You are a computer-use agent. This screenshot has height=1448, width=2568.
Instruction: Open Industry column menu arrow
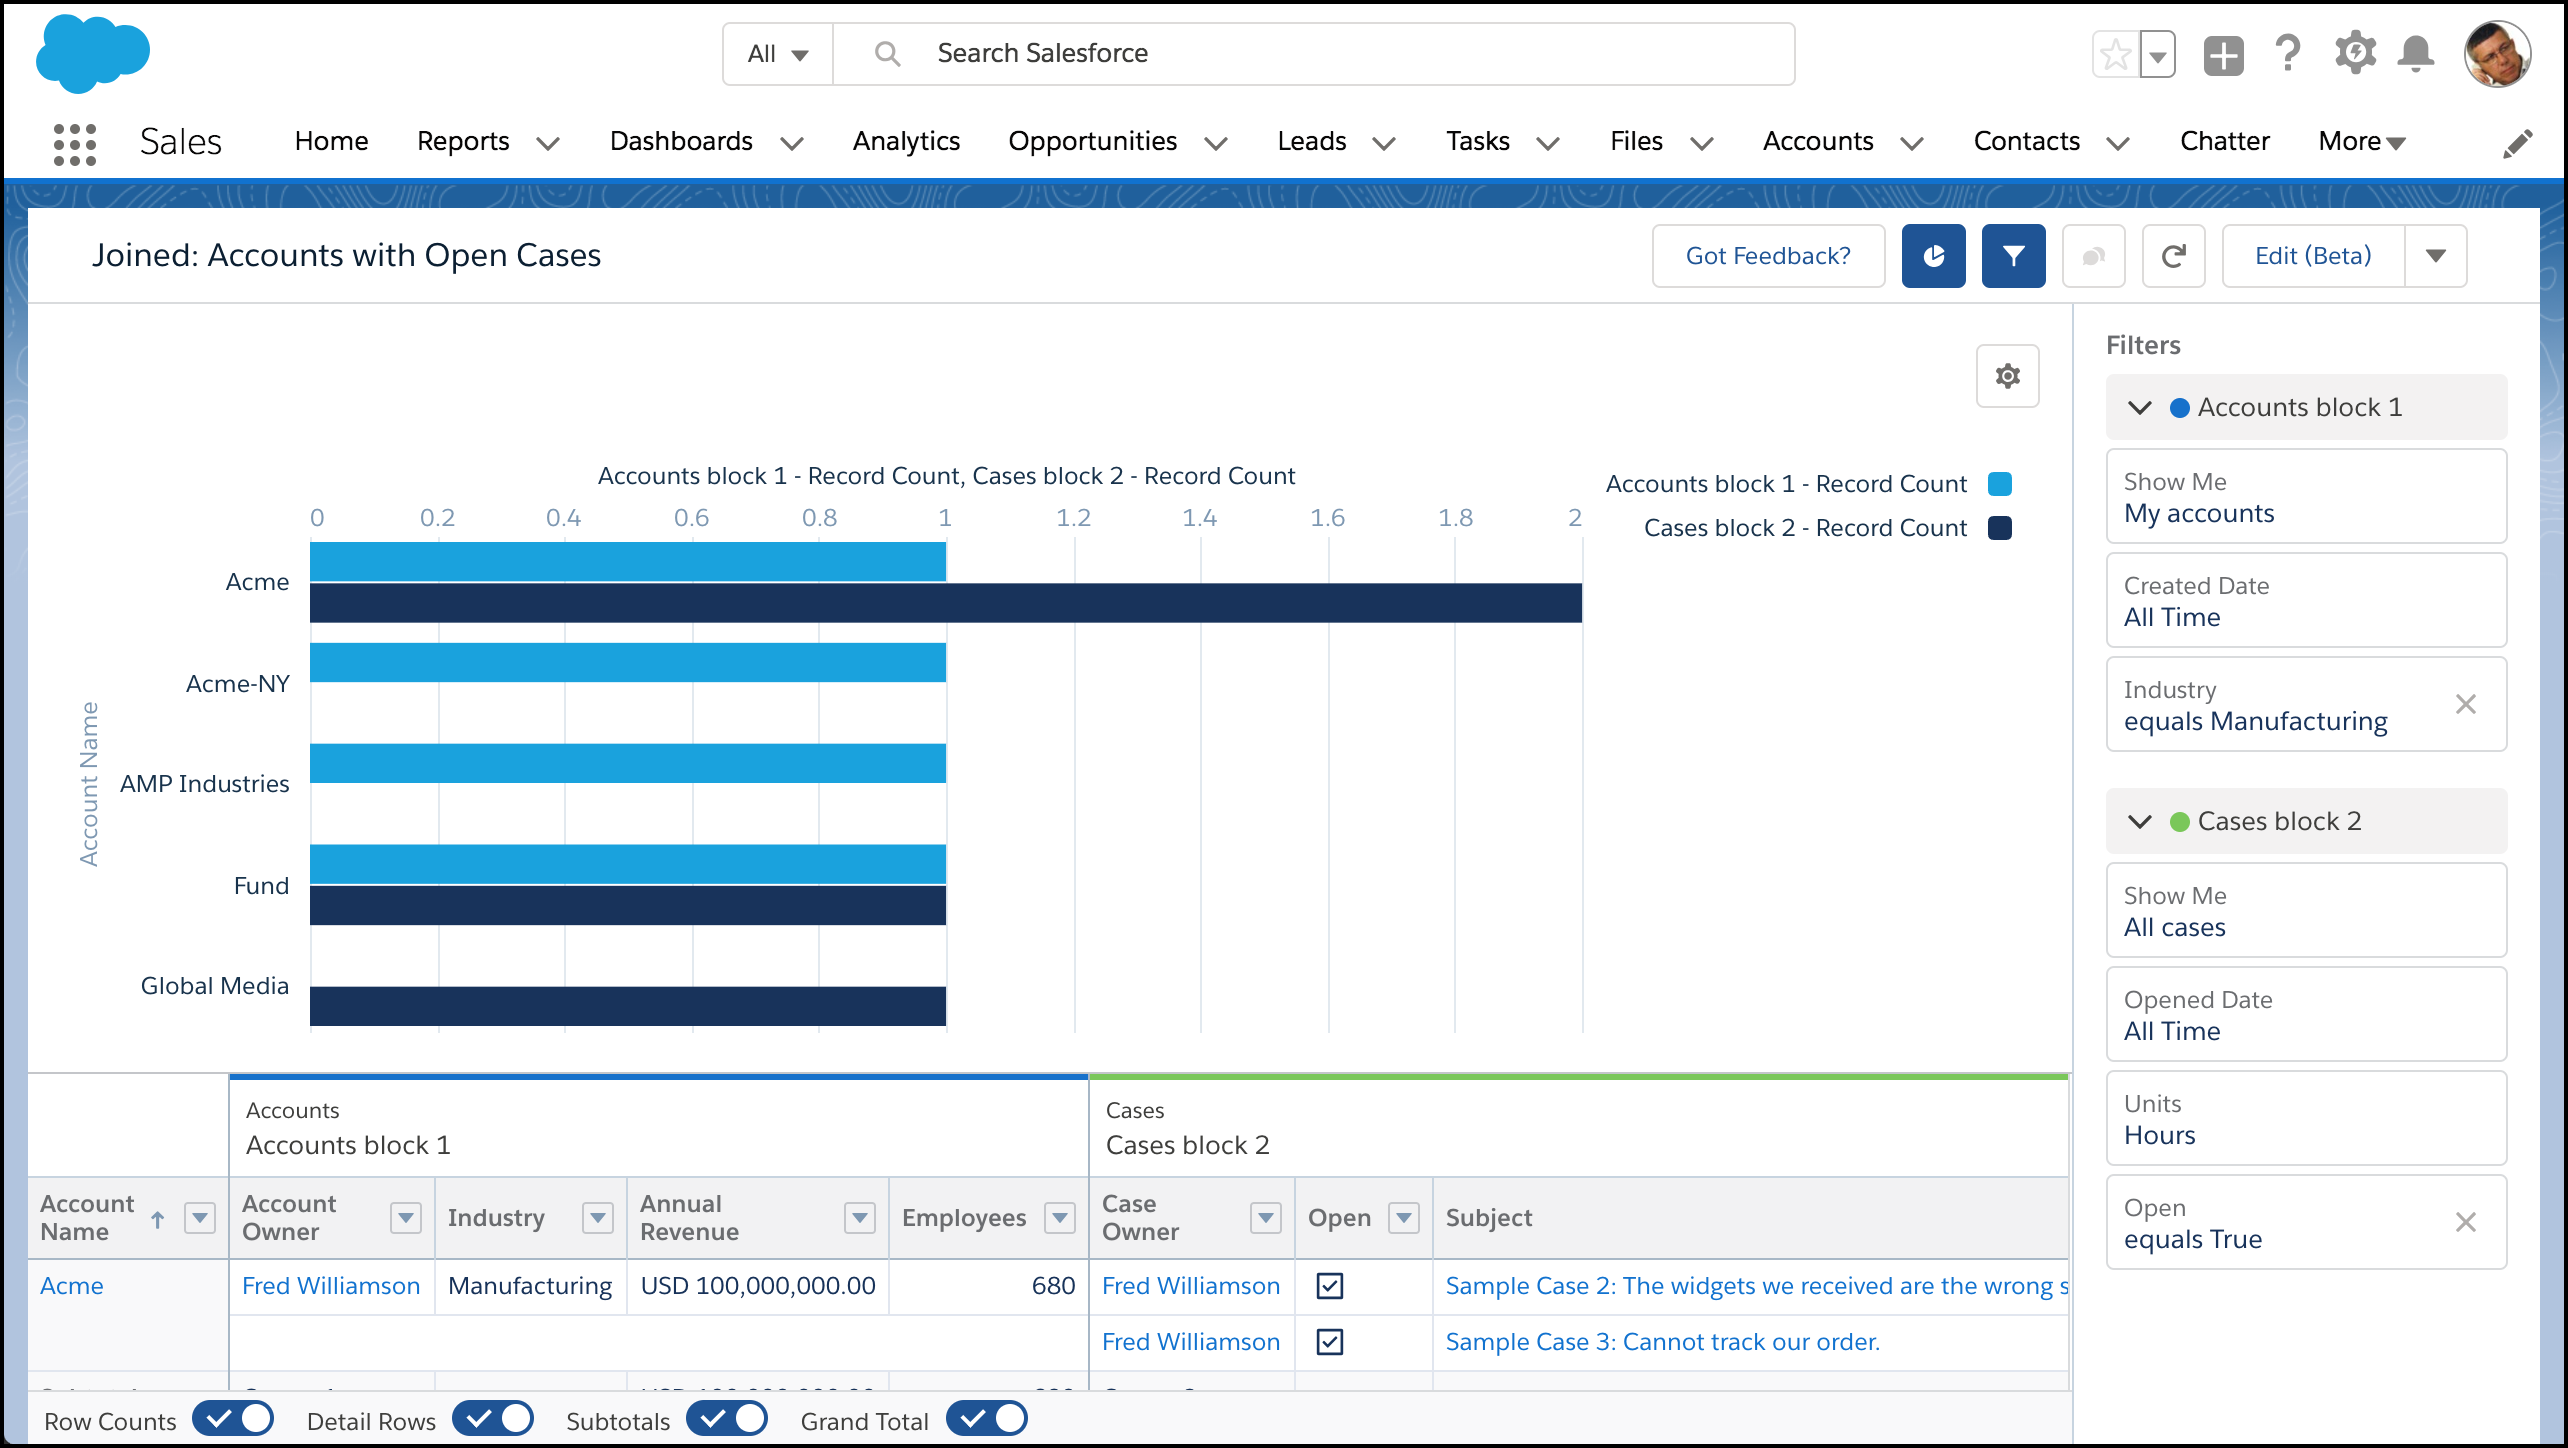(x=597, y=1218)
